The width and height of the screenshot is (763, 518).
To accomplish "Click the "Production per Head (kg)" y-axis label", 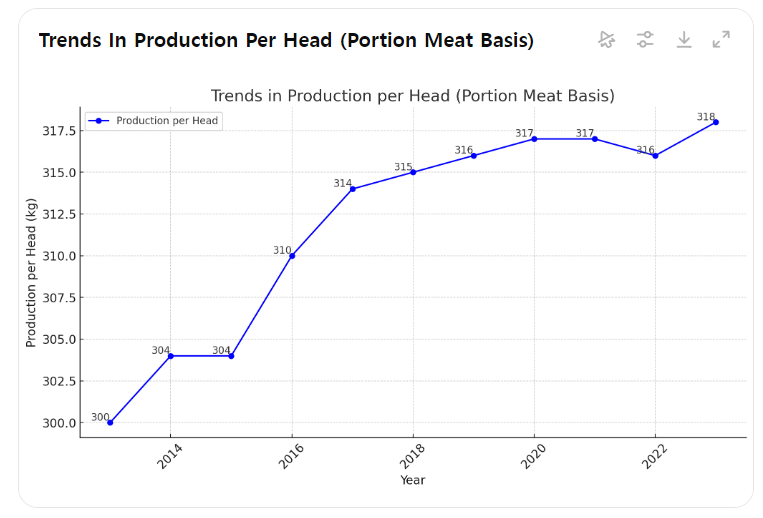I will pyautogui.click(x=31, y=272).
